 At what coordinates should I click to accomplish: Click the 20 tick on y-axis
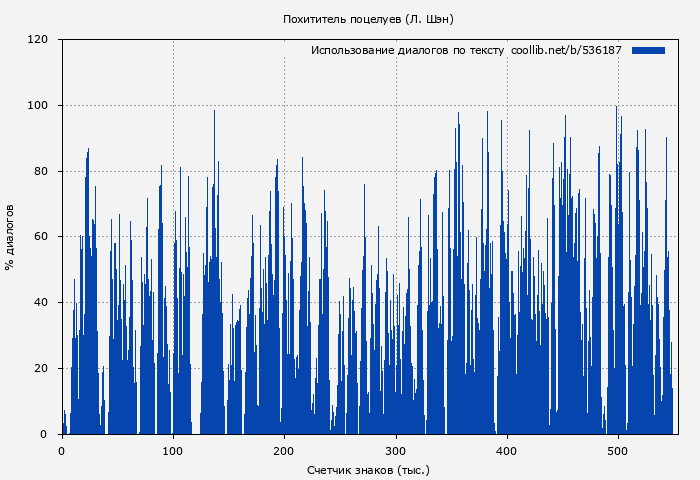tap(41, 369)
